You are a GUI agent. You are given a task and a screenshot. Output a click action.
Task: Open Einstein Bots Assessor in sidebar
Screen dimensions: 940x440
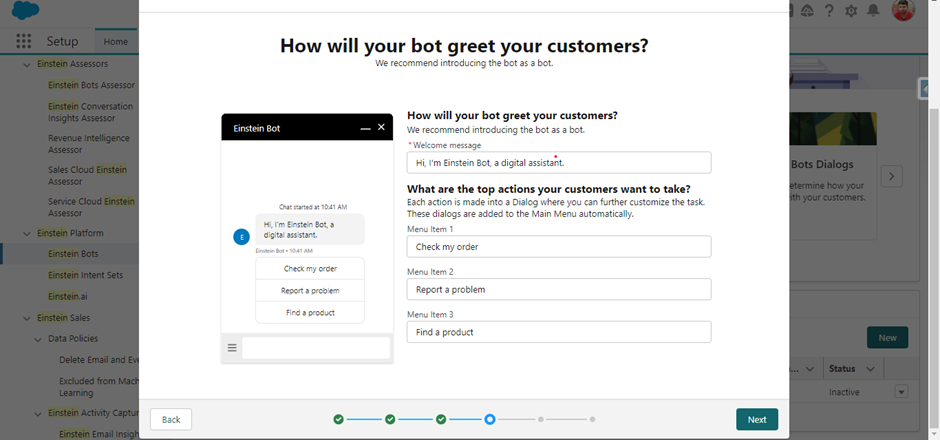tap(91, 85)
